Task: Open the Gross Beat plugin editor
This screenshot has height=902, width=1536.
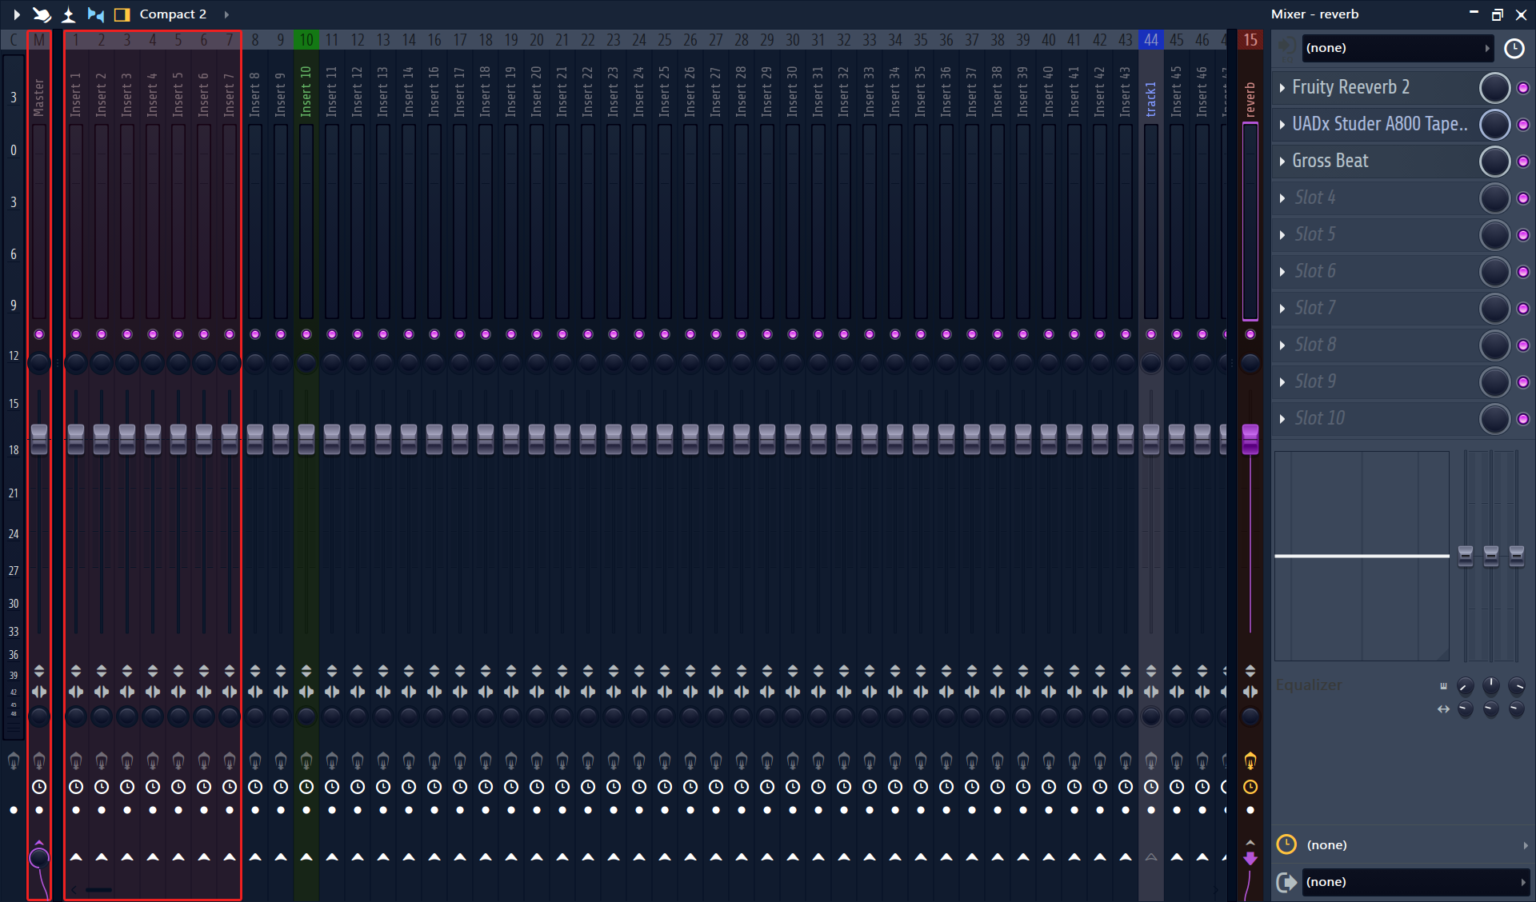Action: click(x=1330, y=160)
